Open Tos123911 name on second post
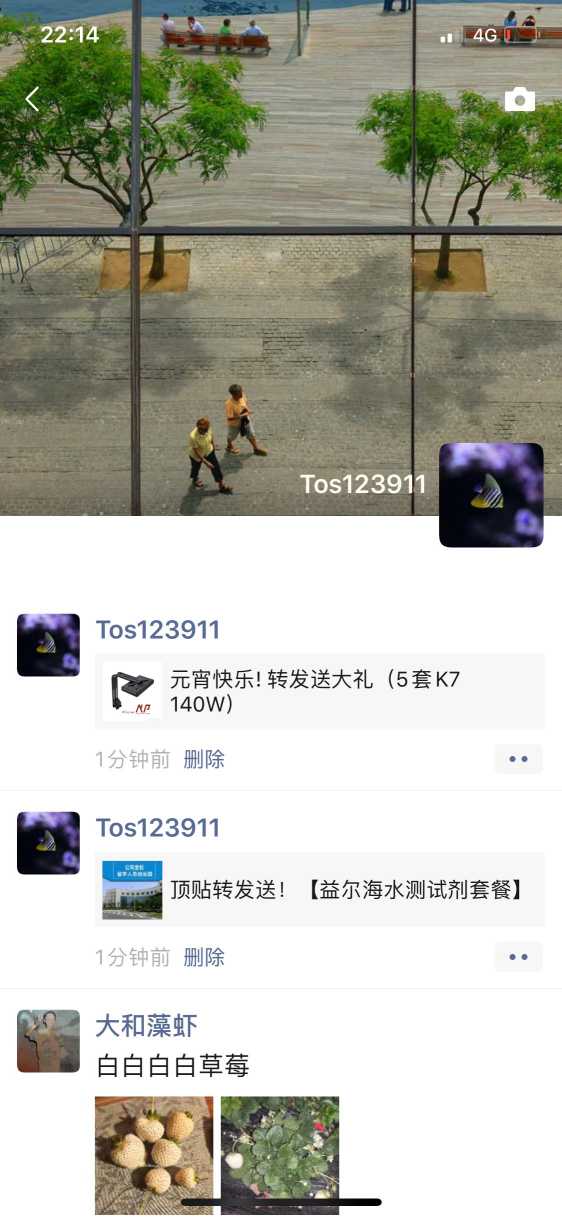 pyautogui.click(x=158, y=828)
